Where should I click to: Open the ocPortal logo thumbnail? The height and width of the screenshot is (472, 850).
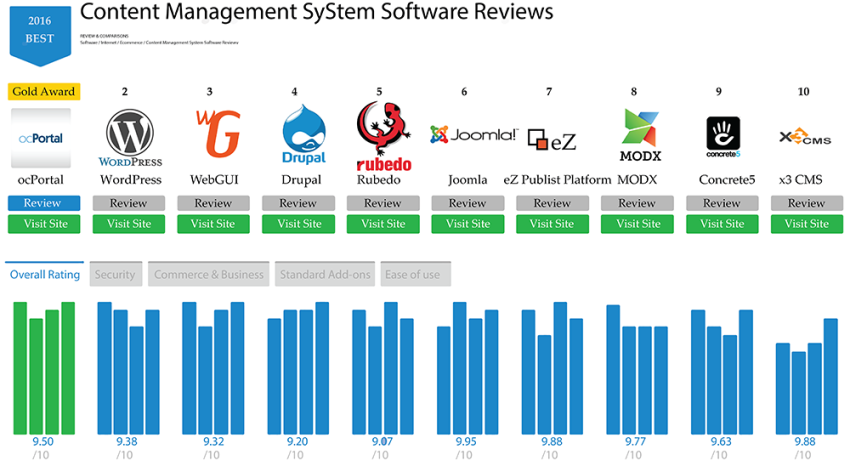click(41, 138)
